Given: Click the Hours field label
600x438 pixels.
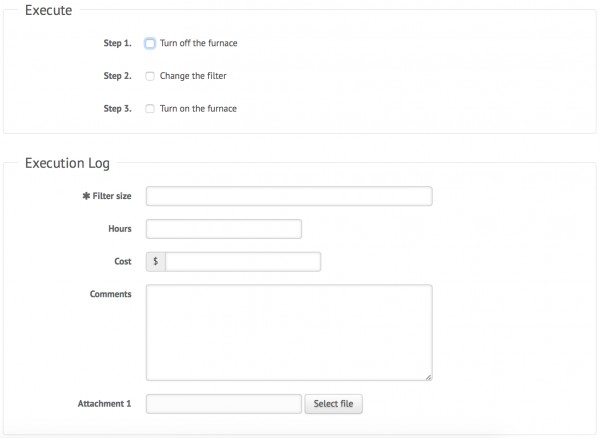Looking at the screenshot, I should coord(120,229).
